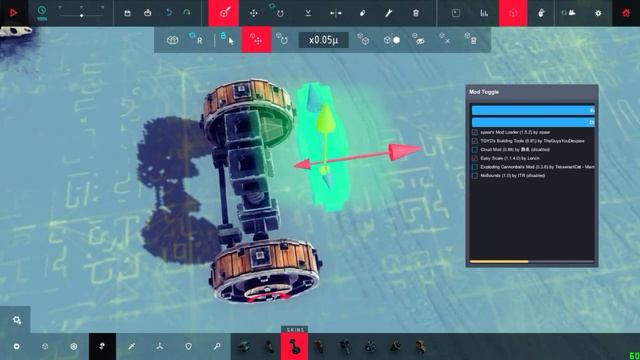Enable the NoSounds mod checkbox
The width and height of the screenshot is (640, 360).
click(475, 176)
